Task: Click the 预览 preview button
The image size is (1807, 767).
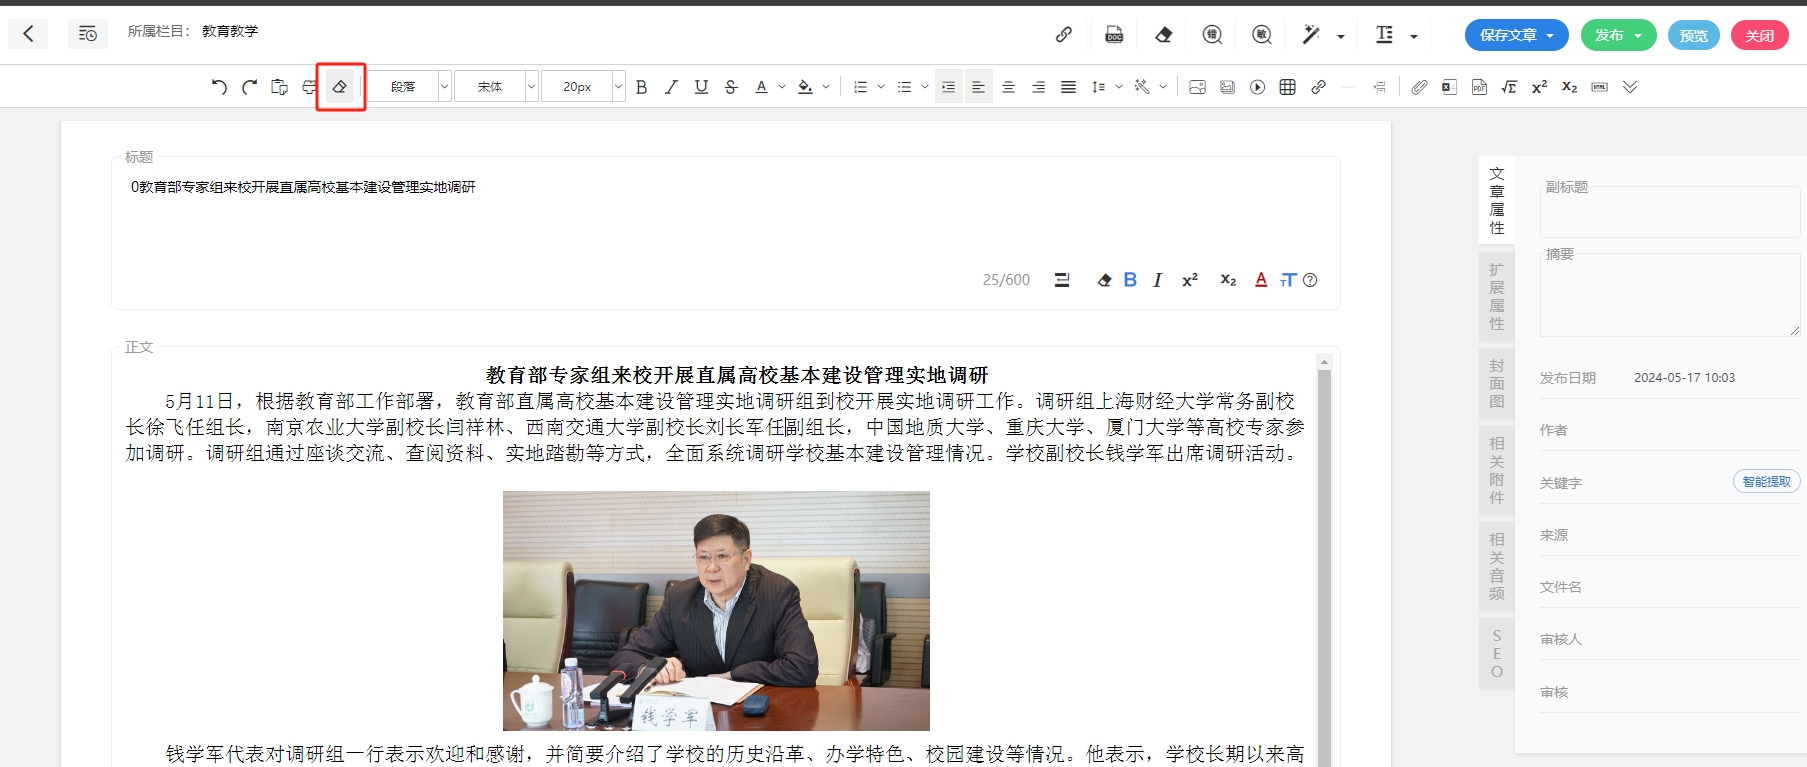Action: coord(1693,35)
